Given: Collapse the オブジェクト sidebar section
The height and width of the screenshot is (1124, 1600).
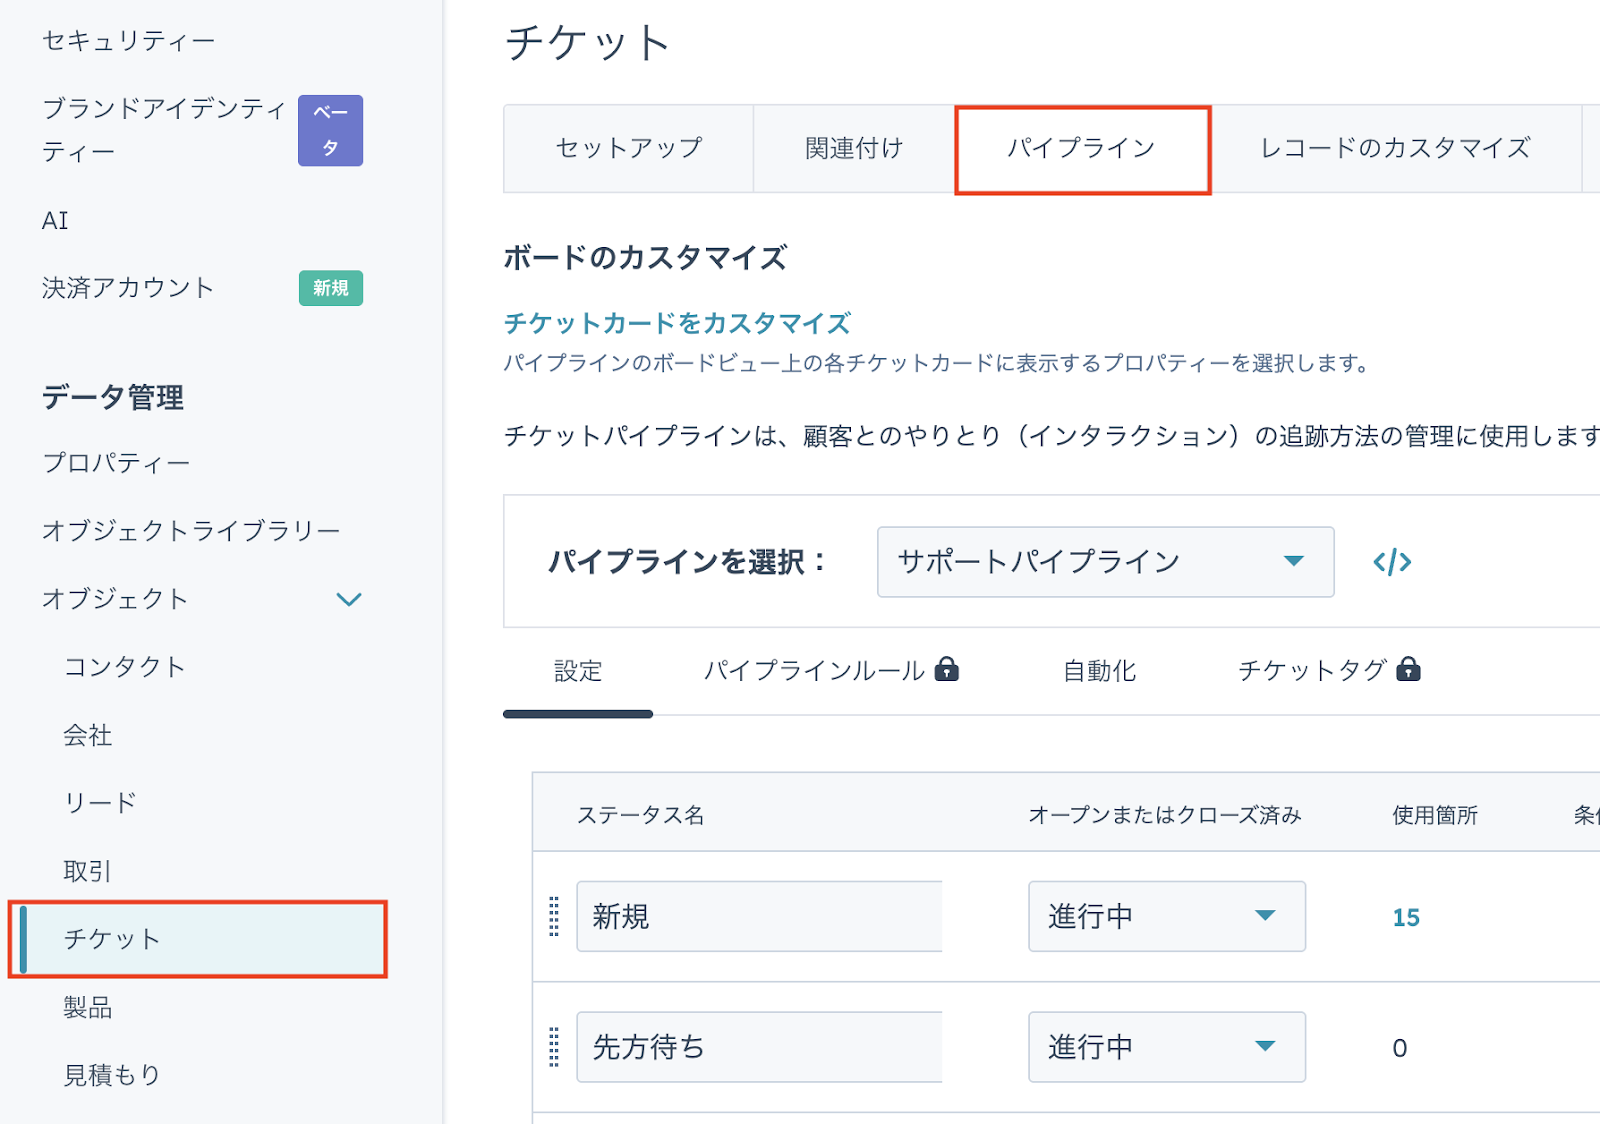Looking at the screenshot, I should (348, 599).
